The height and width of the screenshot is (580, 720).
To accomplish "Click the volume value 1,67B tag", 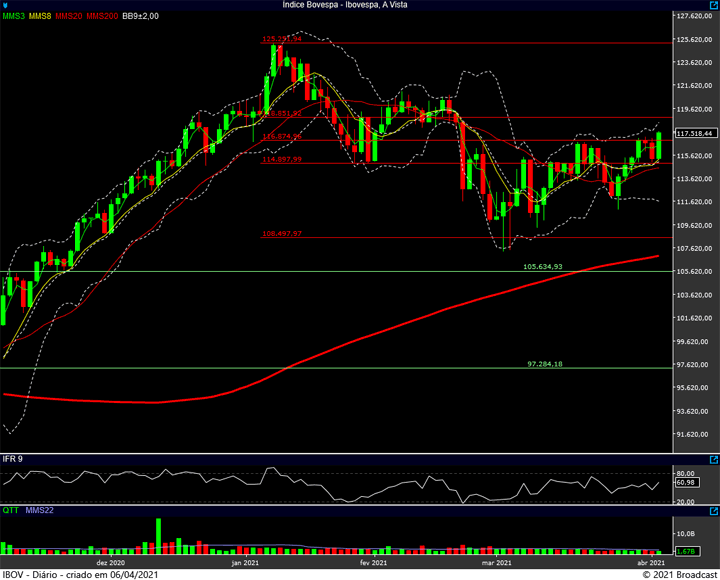I will [x=686, y=551].
